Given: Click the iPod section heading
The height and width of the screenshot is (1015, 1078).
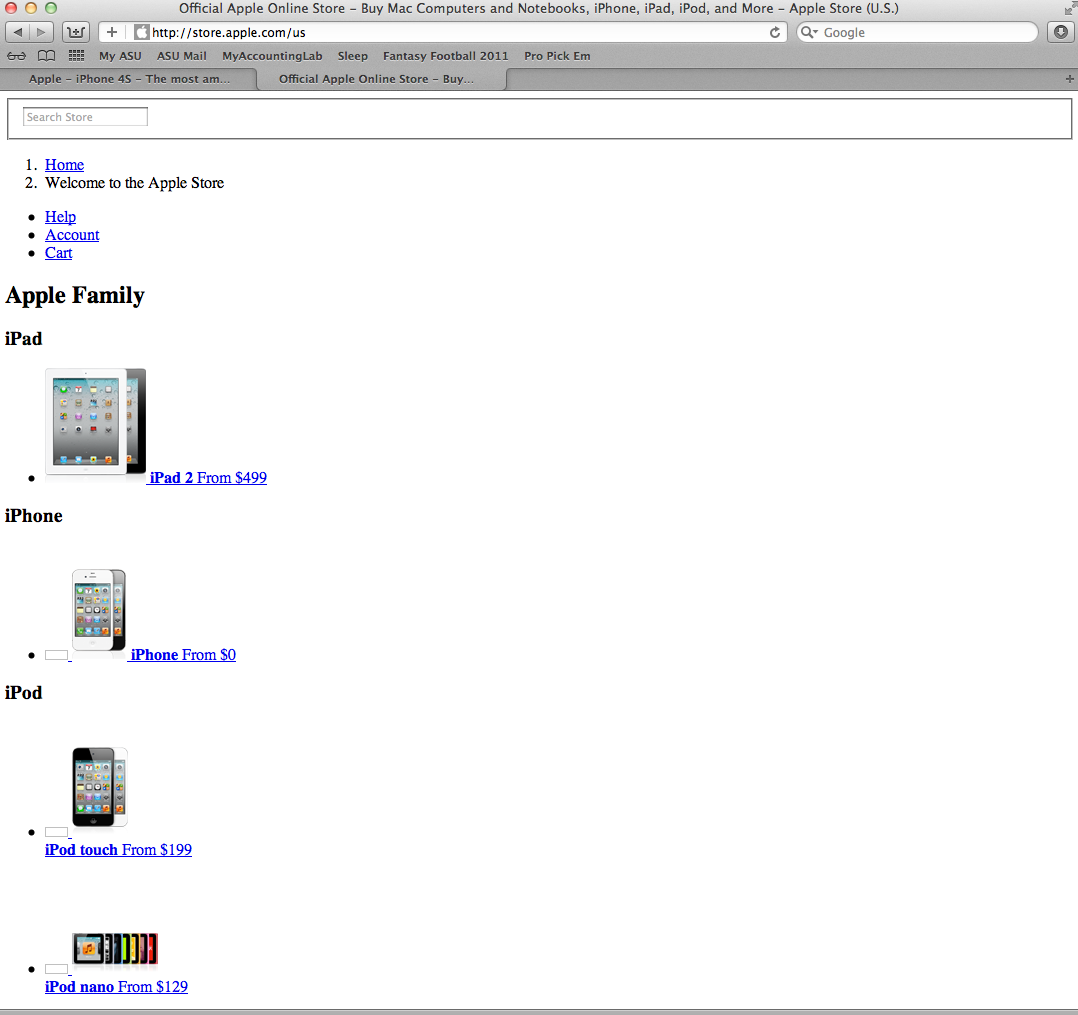Looking at the screenshot, I should click(23, 693).
